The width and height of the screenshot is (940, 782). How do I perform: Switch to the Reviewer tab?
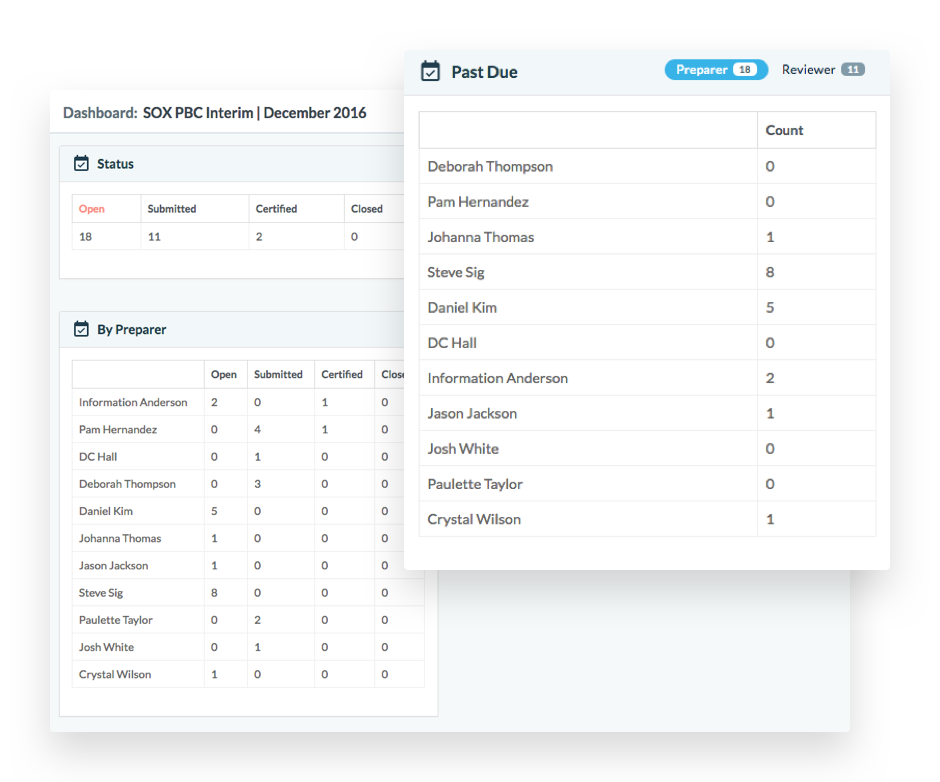pyautogui.click(x=822, y=70)
